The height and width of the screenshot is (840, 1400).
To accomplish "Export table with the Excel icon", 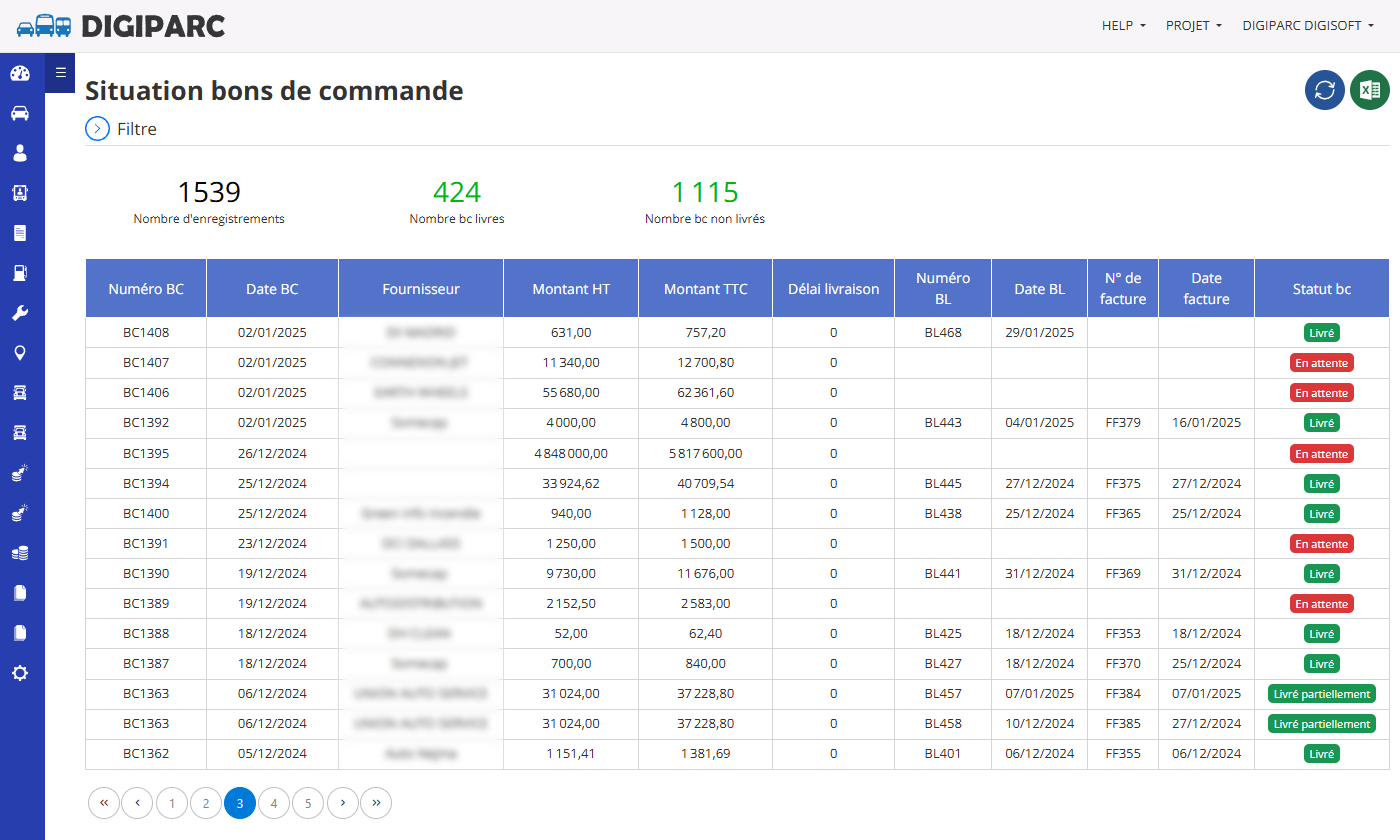I will 1370,90.
